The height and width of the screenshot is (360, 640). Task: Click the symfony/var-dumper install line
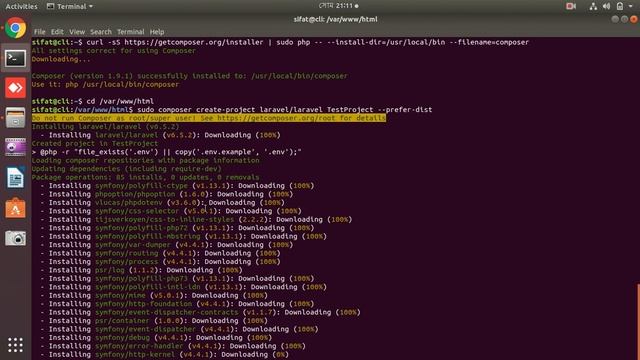pyautogui.click(x=167, y=245)
